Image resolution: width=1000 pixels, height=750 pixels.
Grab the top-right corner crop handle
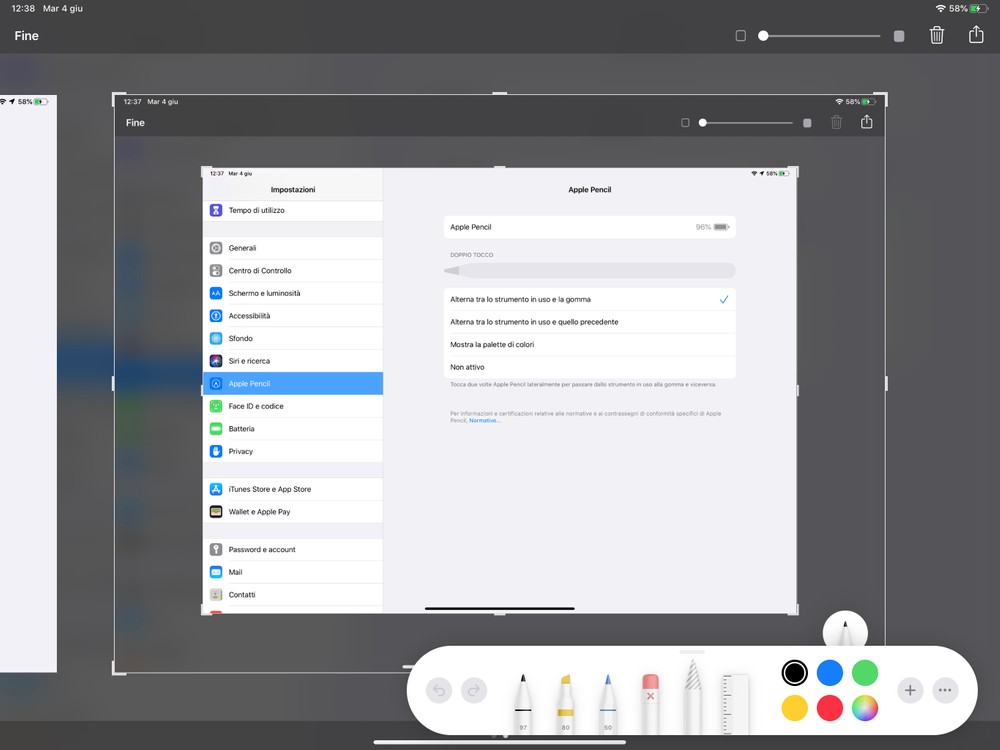point(881,98)
